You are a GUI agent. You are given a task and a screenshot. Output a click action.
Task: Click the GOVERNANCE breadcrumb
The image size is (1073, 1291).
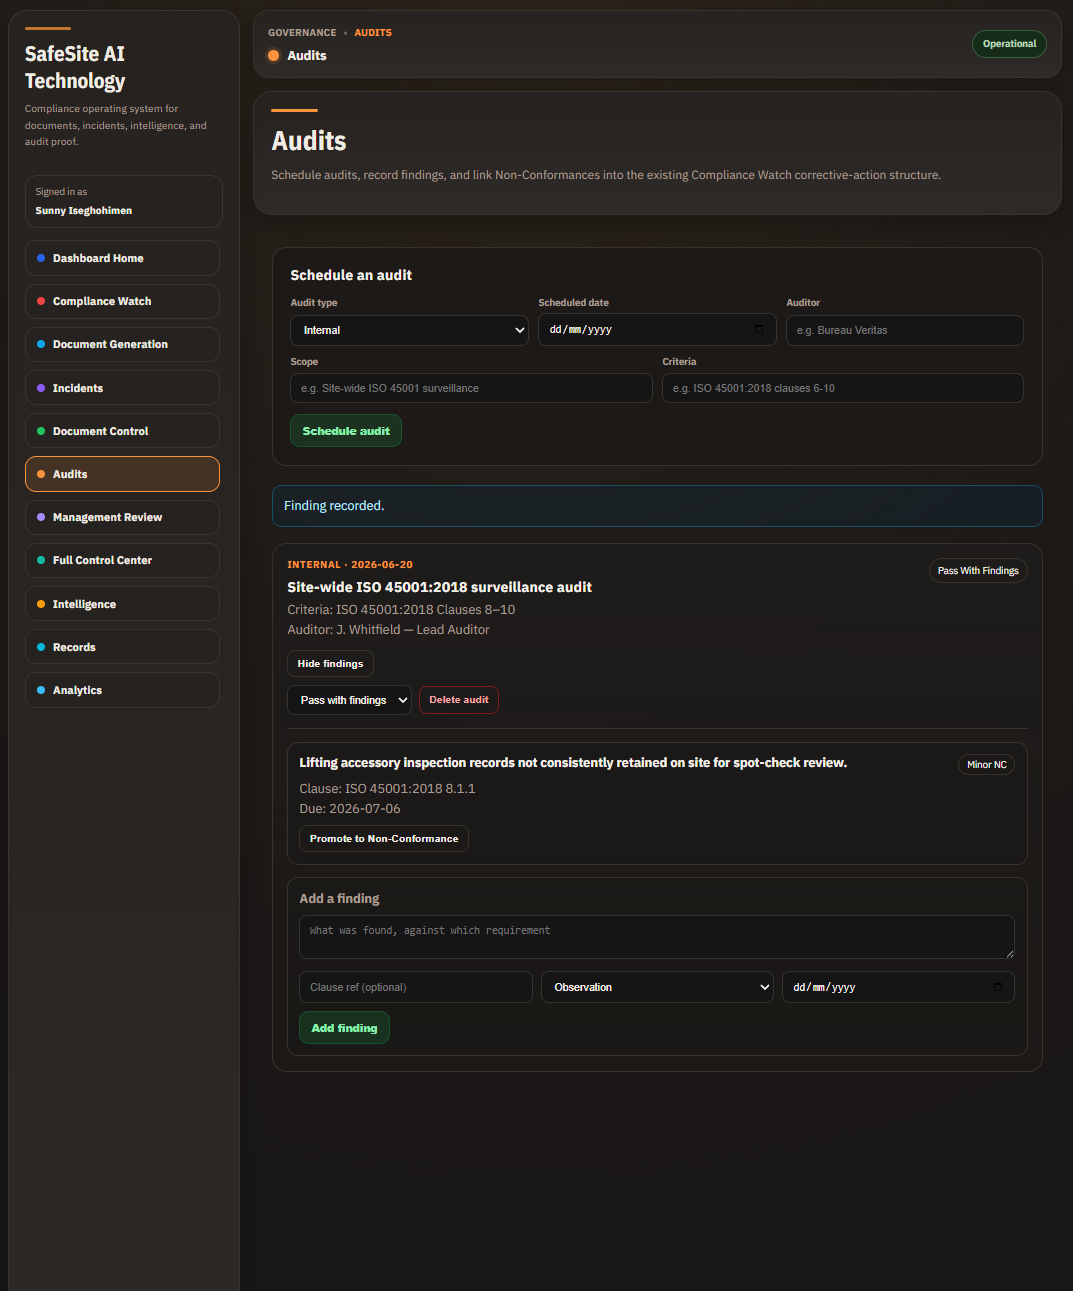click(302, 33)
